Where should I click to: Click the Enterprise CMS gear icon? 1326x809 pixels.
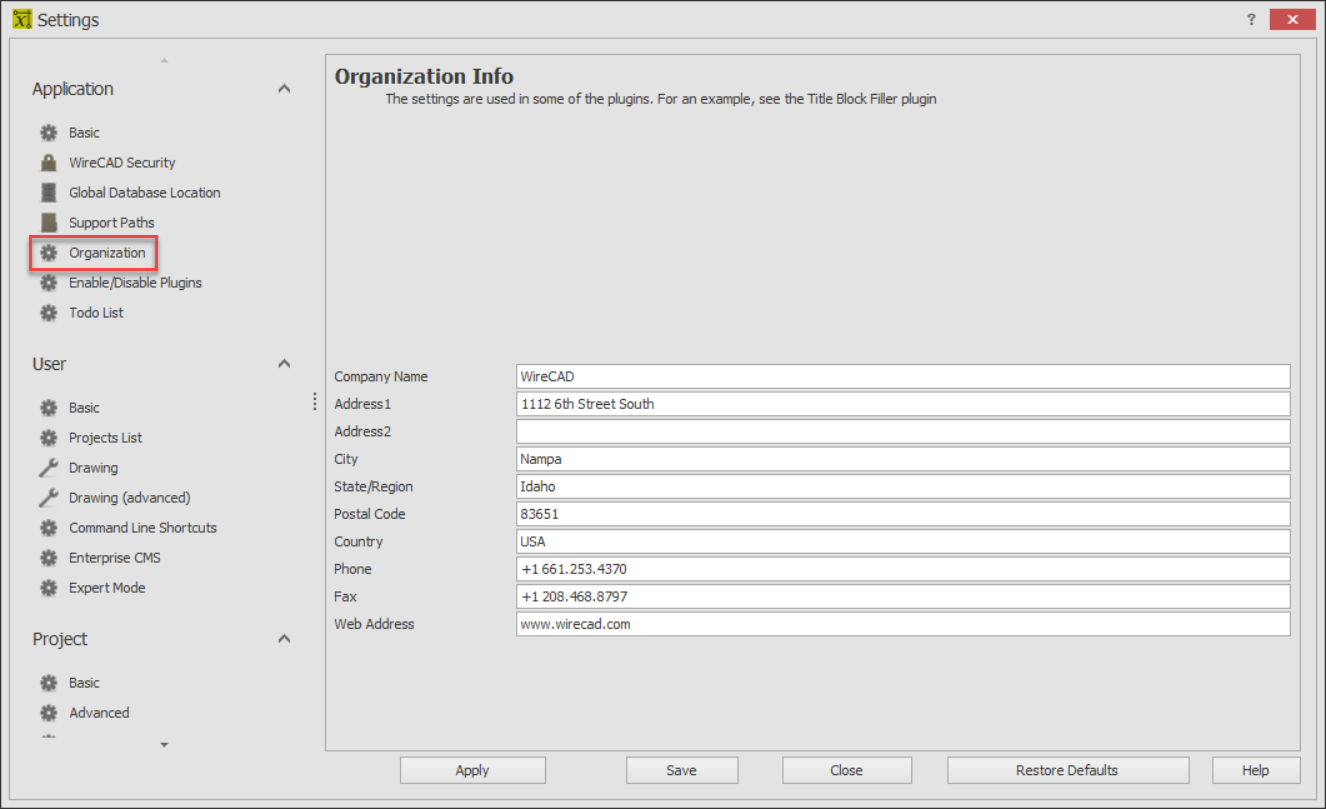click(x=48, y=558)
